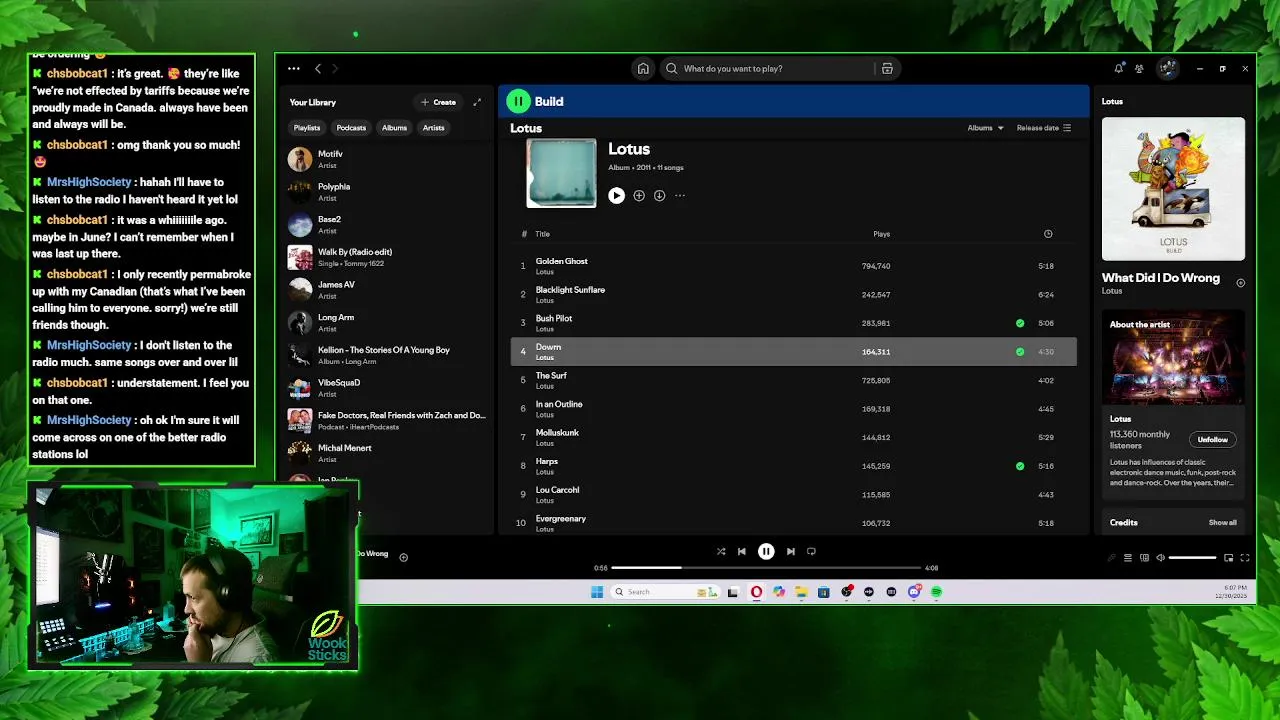Click the Spotify three-dots main menu
This screenshot has height=720, width=1280.
293,69
